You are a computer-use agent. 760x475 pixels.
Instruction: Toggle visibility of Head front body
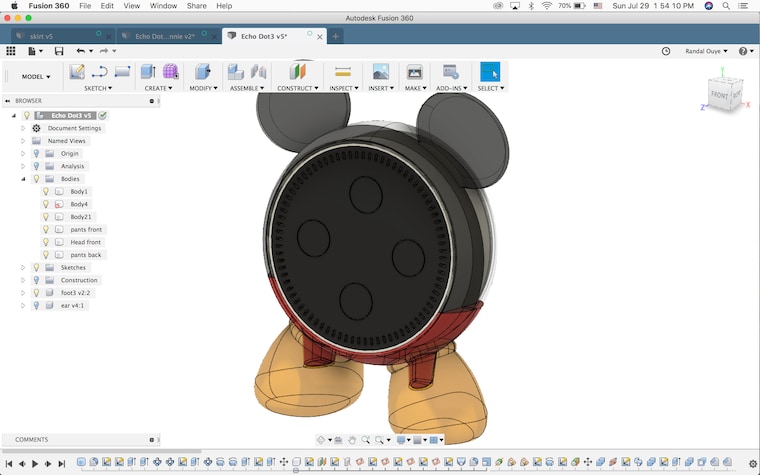point(46,242)
